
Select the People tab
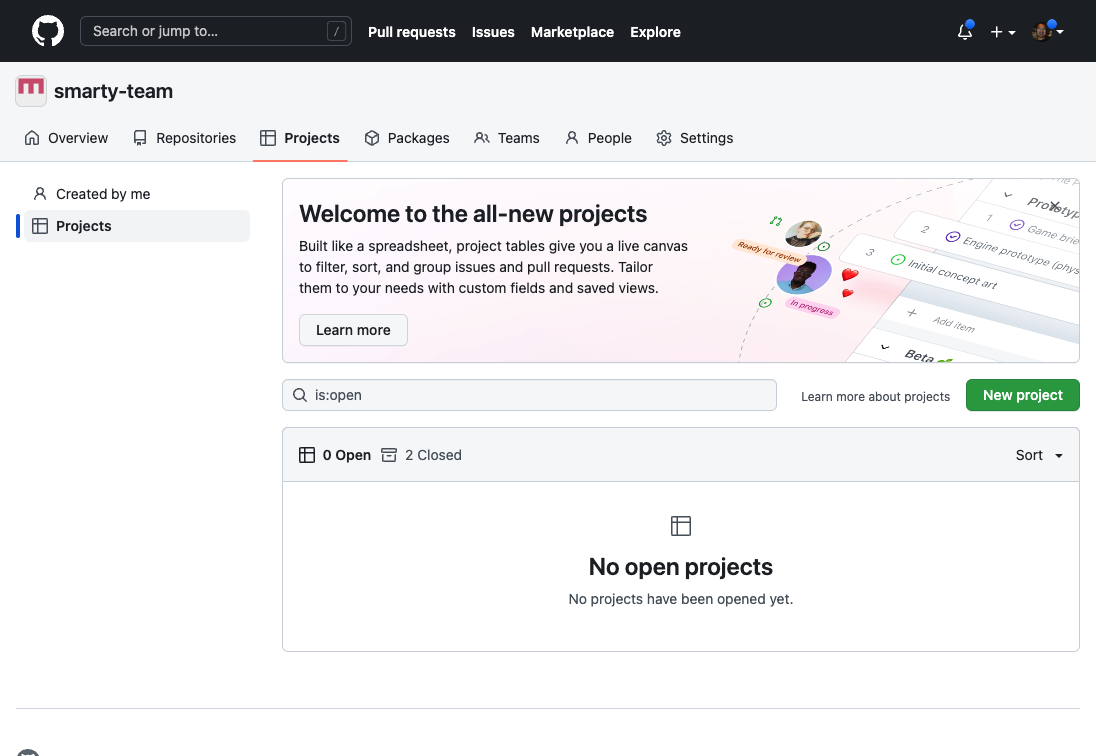tap(598, 138)
